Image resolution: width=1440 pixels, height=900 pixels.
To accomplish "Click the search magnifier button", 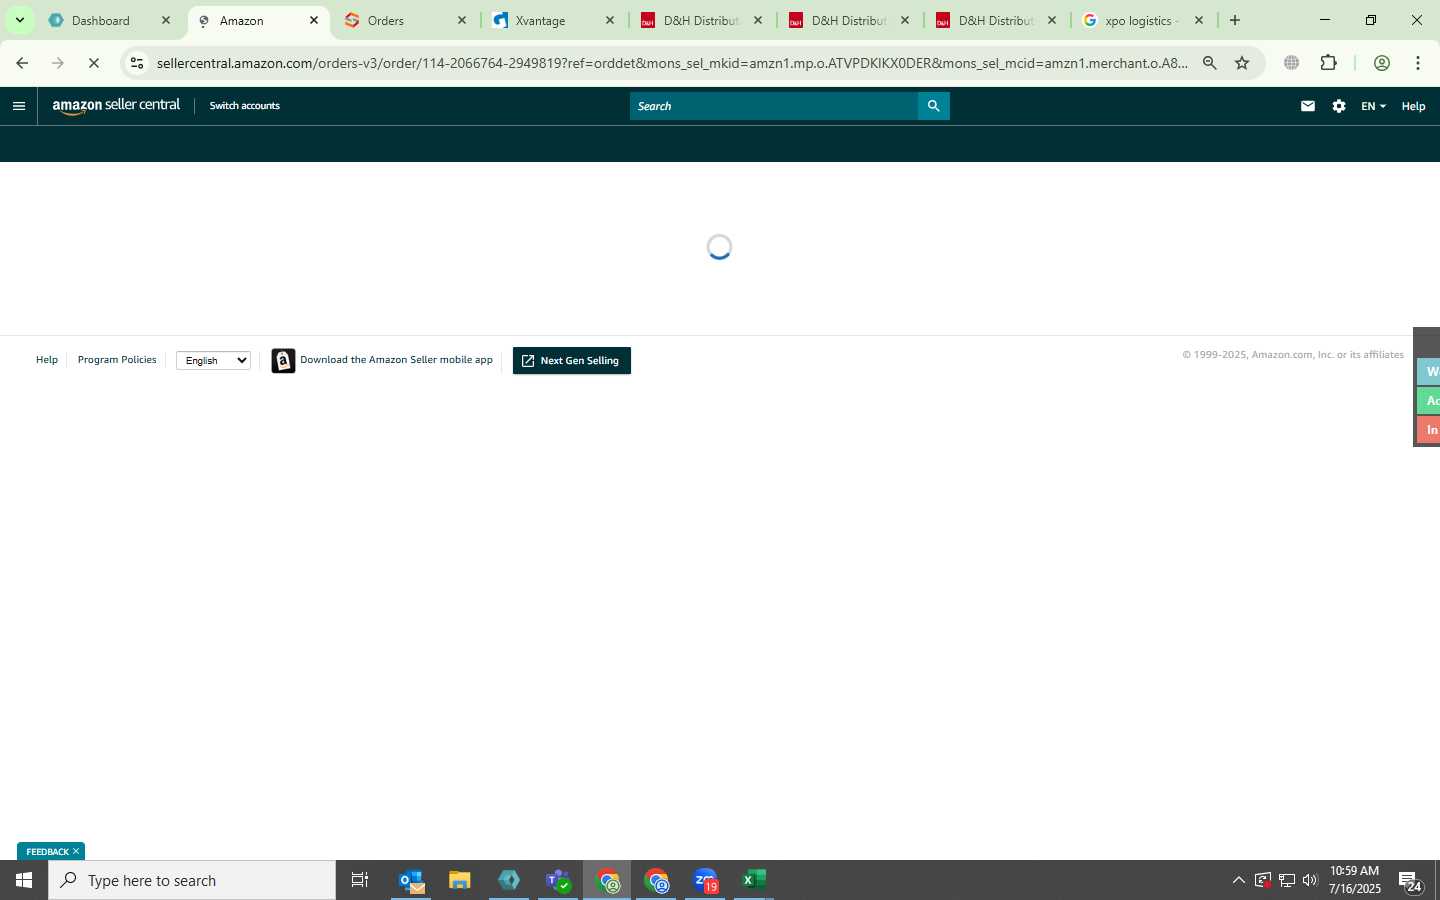I will (933, 106).
